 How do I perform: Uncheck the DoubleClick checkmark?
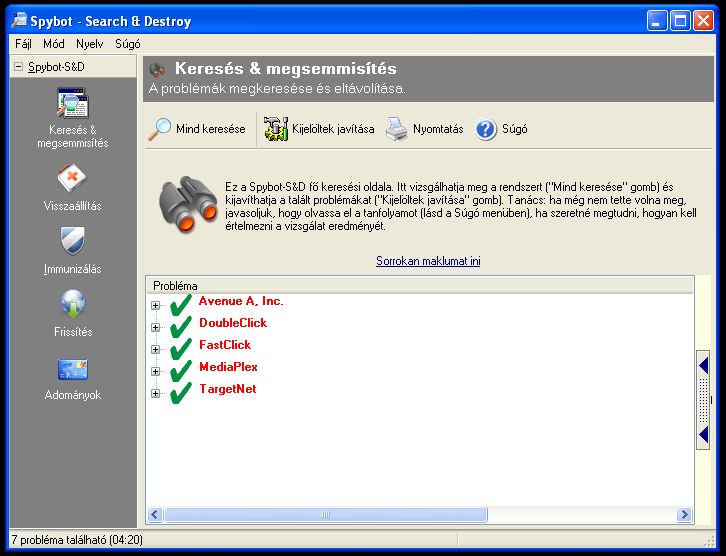pos(181,327)
